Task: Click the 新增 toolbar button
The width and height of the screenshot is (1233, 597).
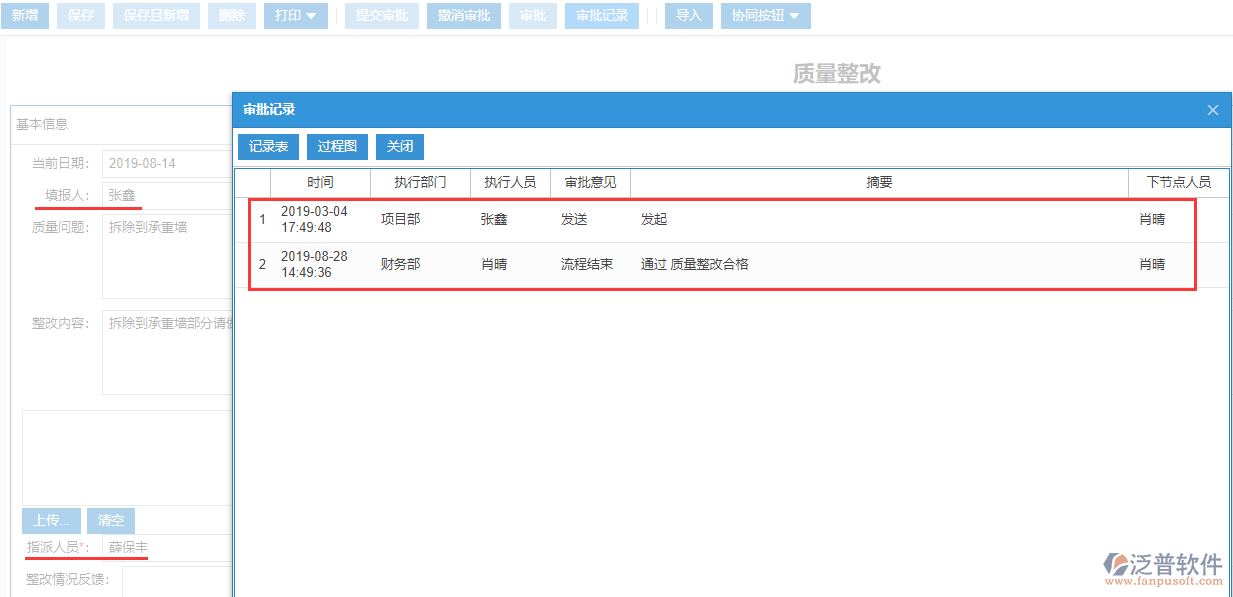Action: tap(25, 15)
